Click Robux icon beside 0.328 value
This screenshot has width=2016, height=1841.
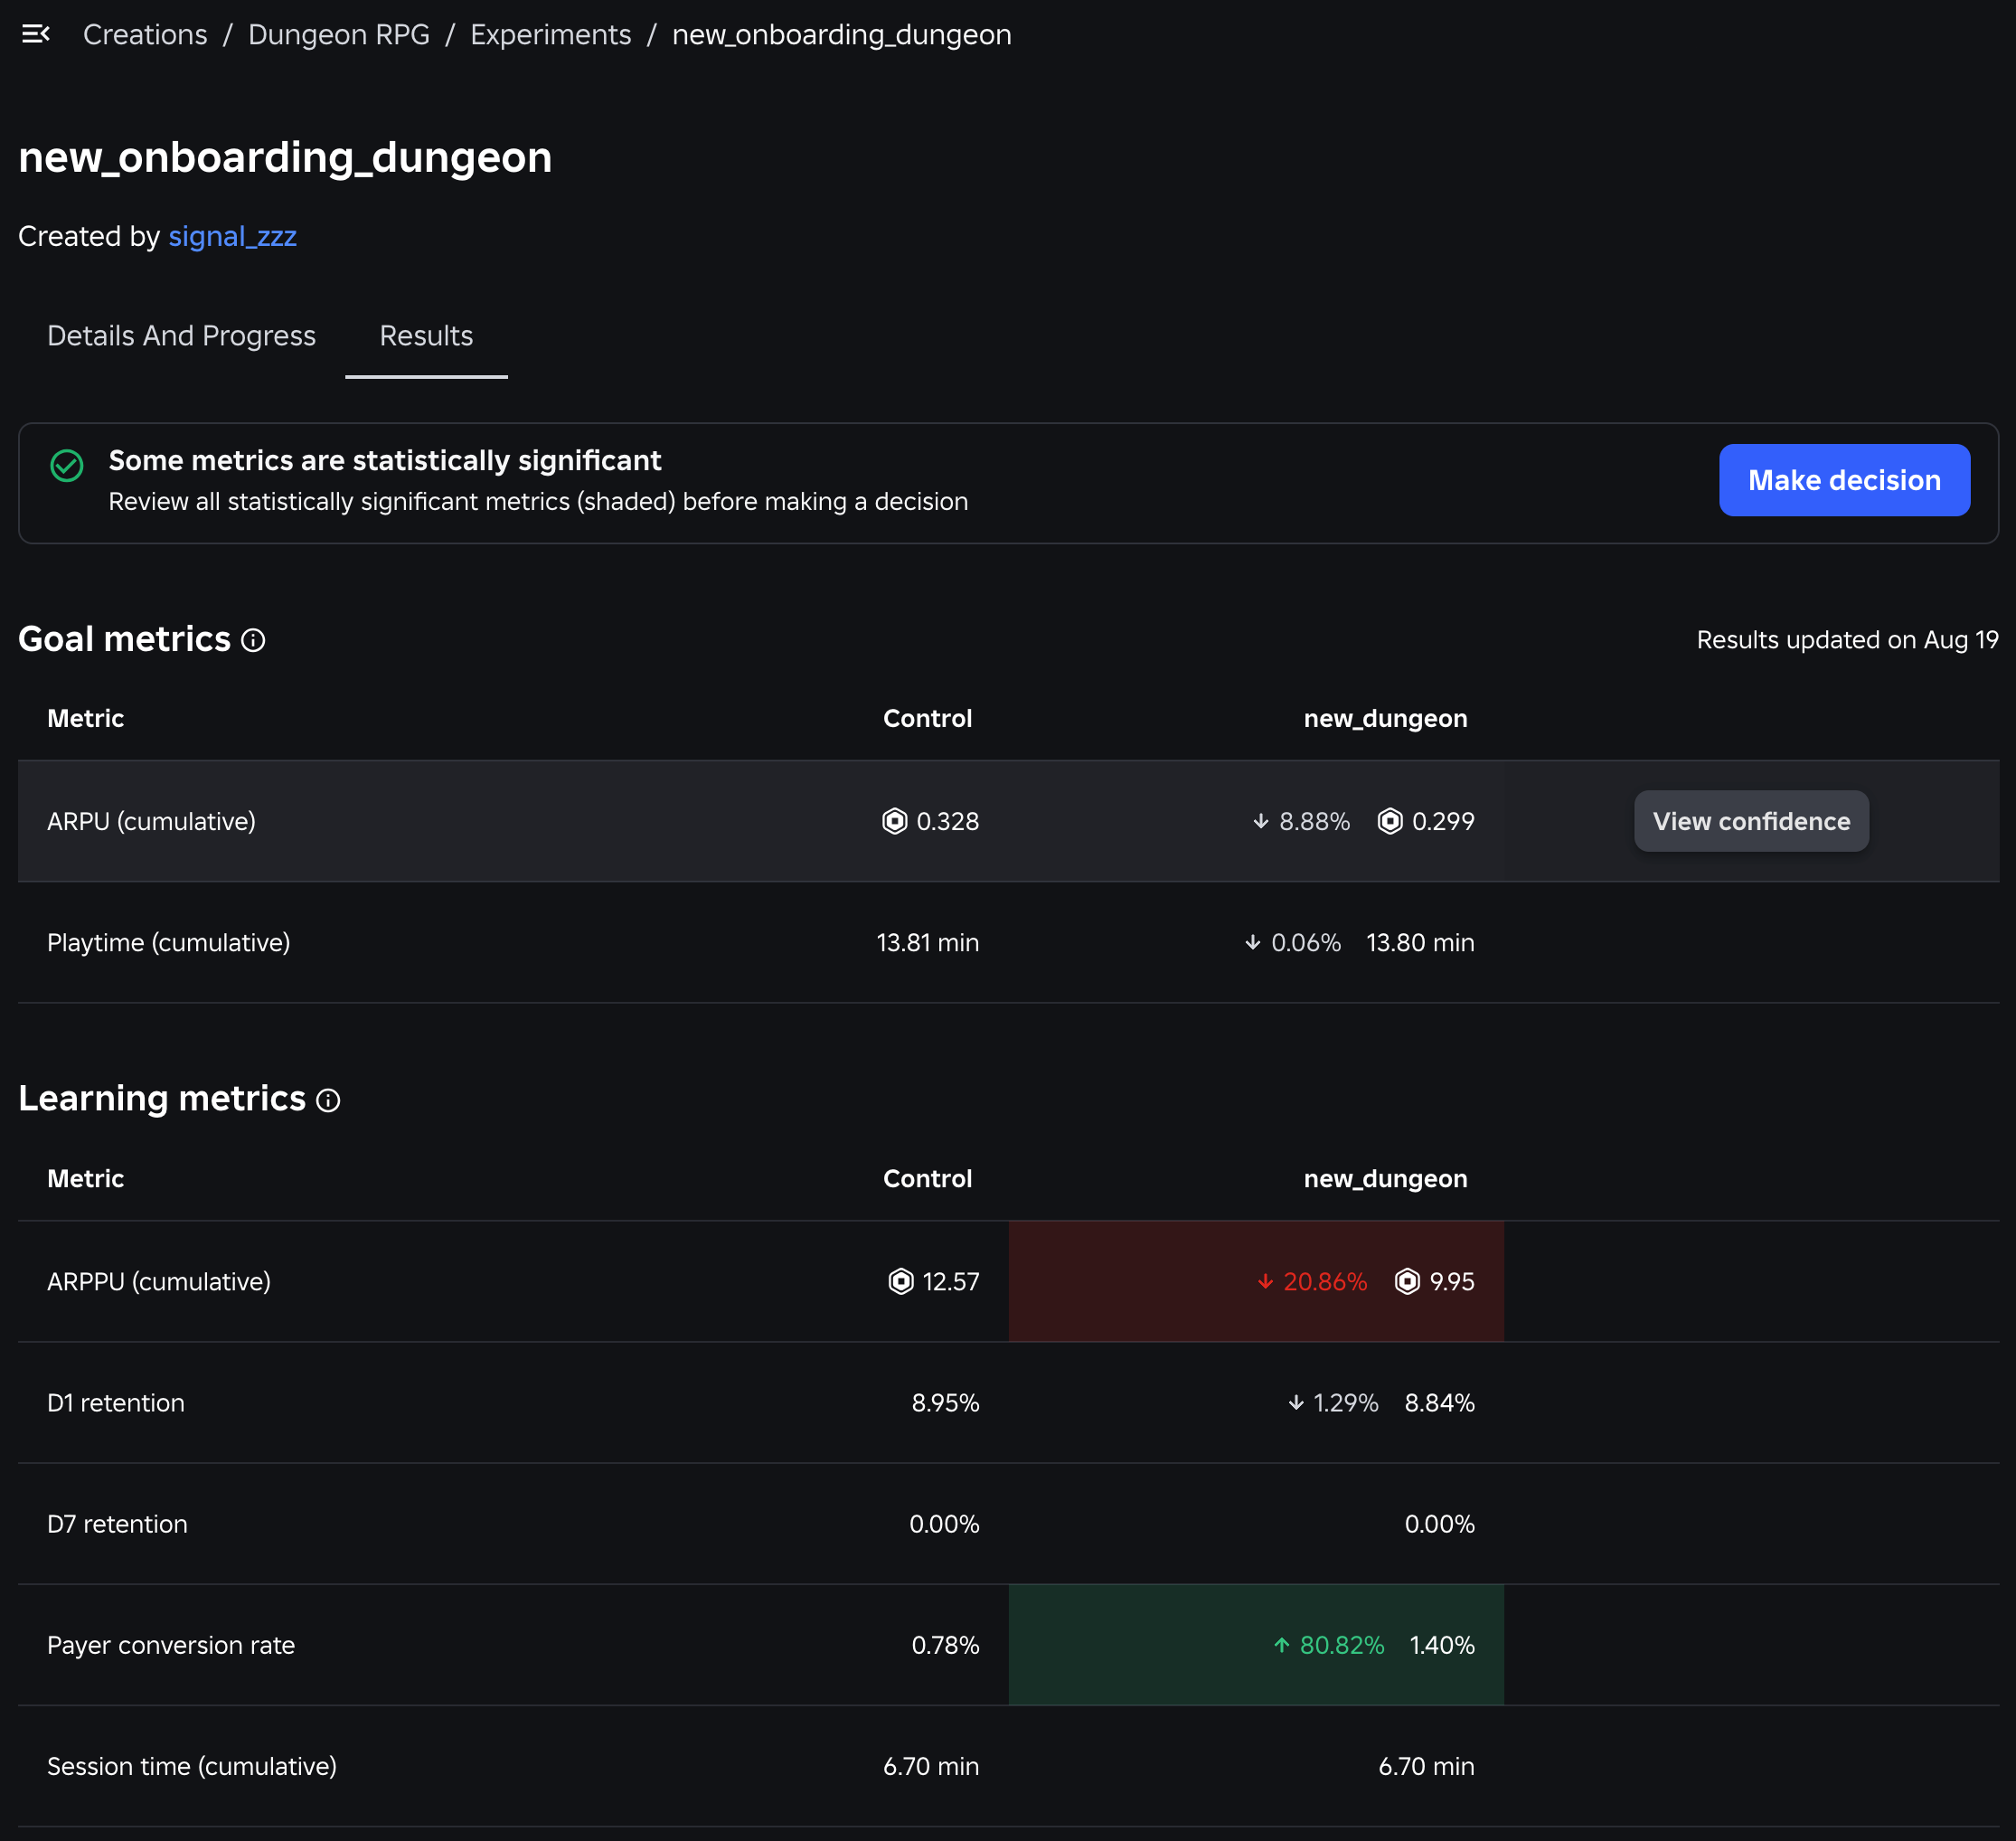tap(894, 821)
